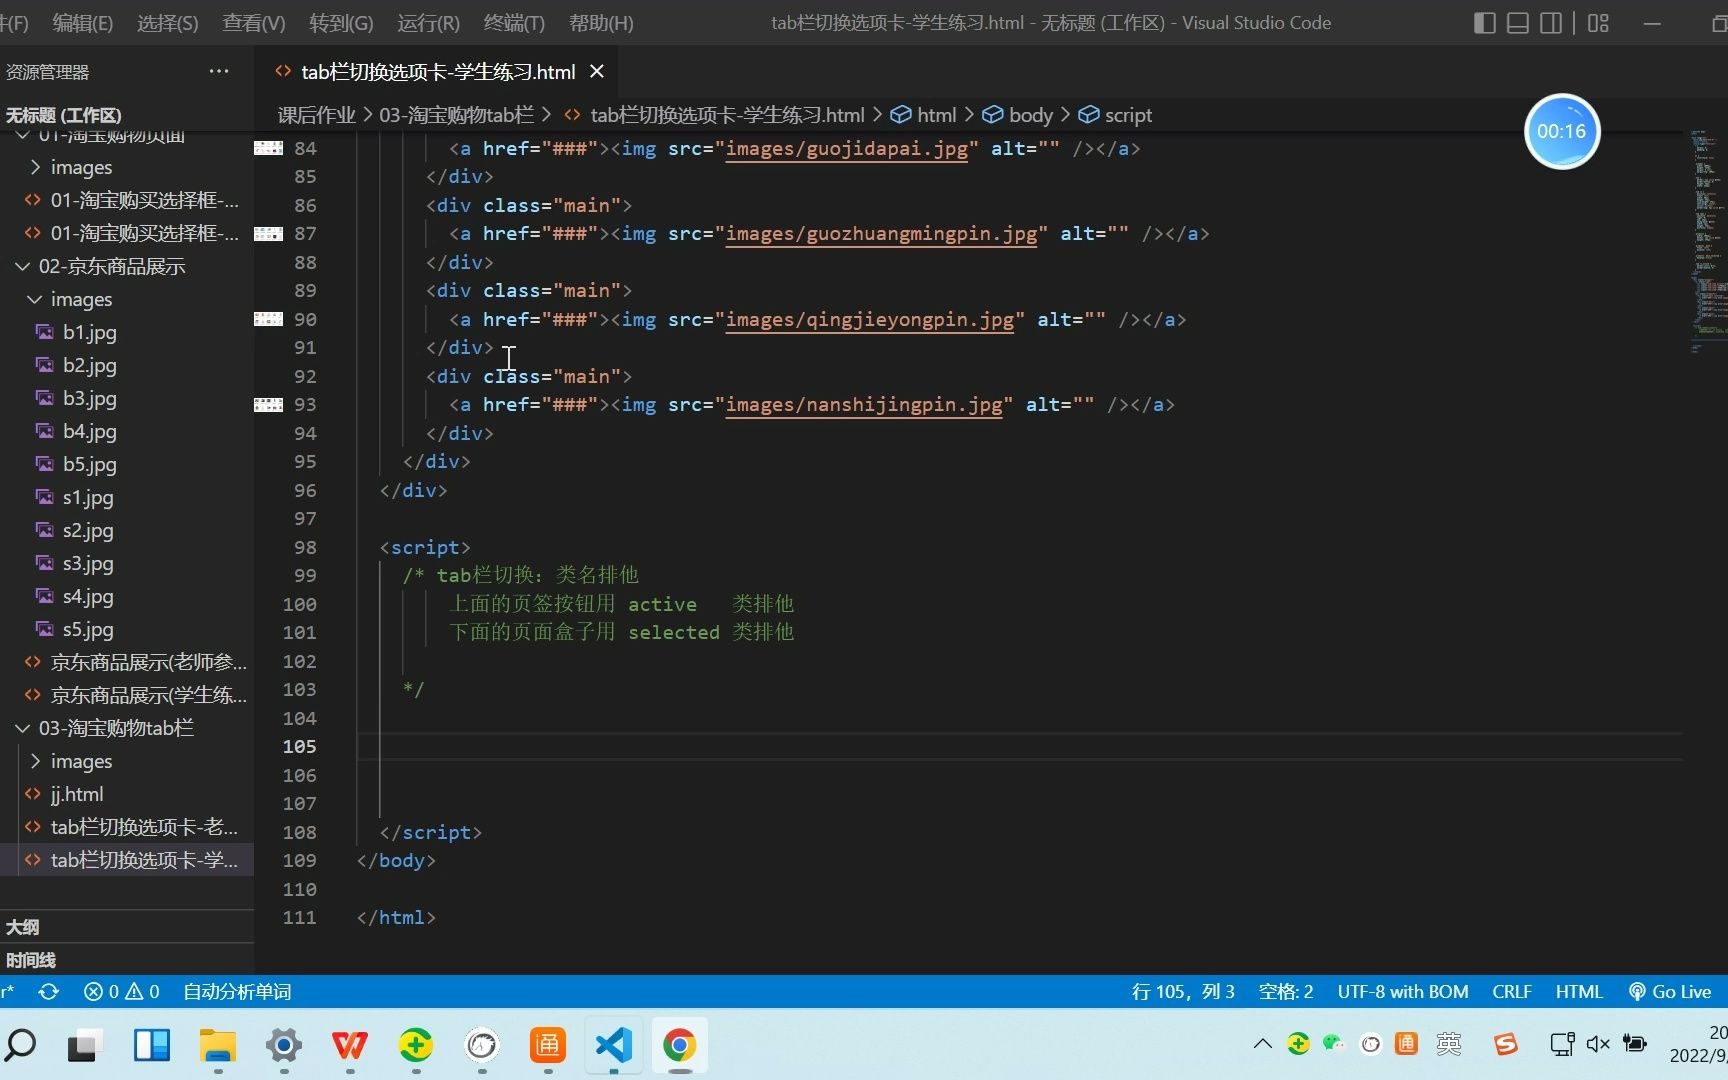
Task: Click 课后作业 breadcrumb
Action: 316,115
